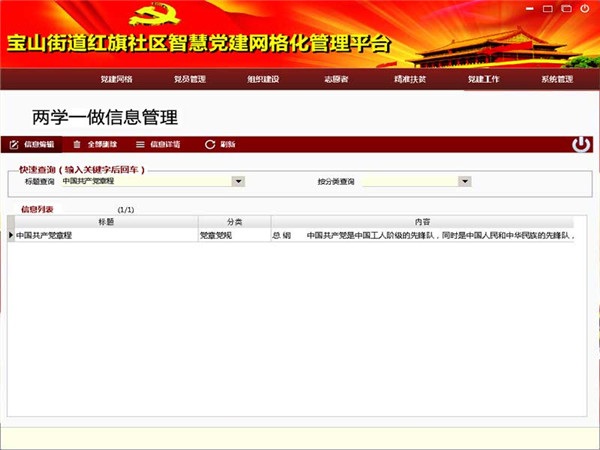The height and width of the screenshot is (450, 600).
Task: Click the 信息编辑 edit toolbar button
Action: pos(32,144)
